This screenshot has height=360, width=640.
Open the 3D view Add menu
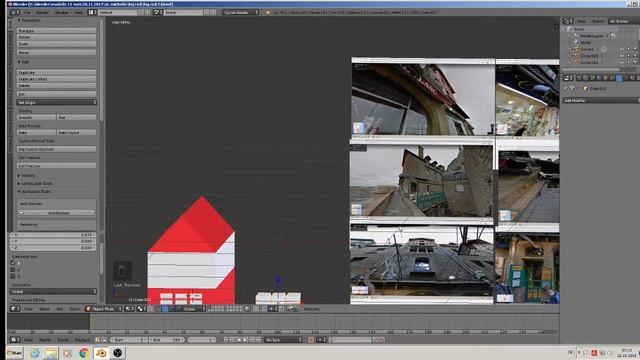[59, 309]
